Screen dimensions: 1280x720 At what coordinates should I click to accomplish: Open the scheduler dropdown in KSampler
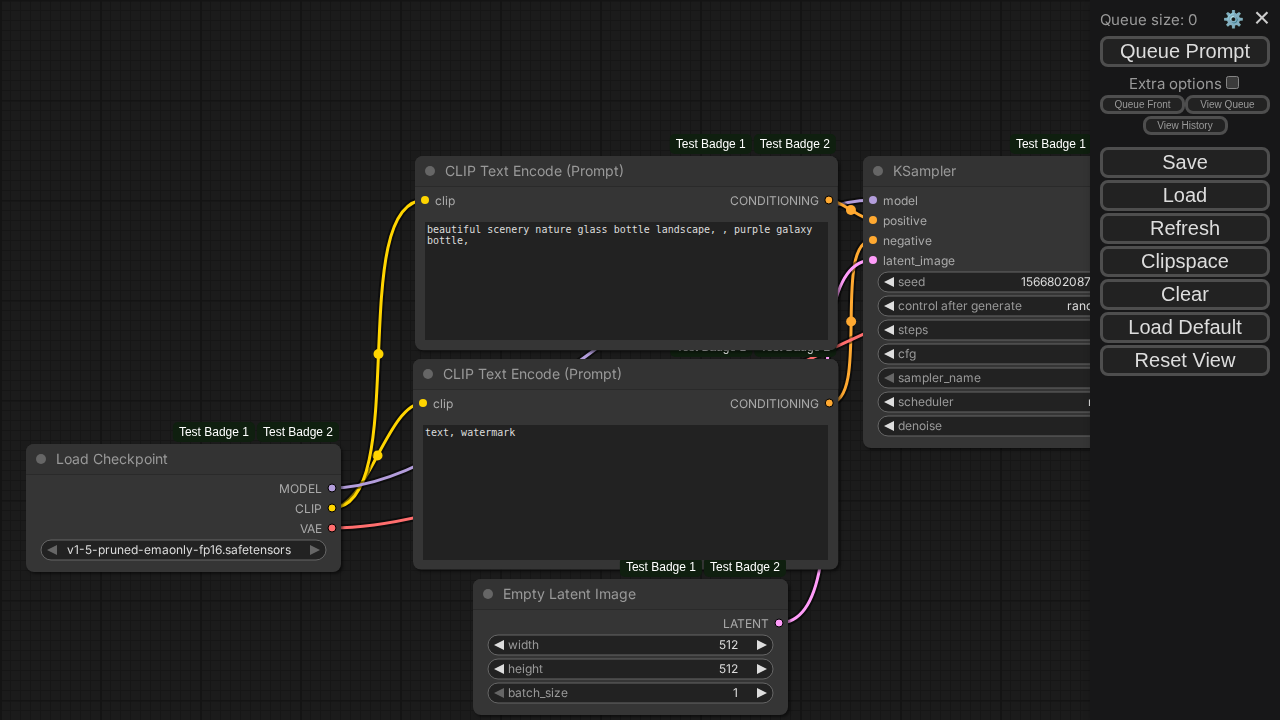coord(985,402)
